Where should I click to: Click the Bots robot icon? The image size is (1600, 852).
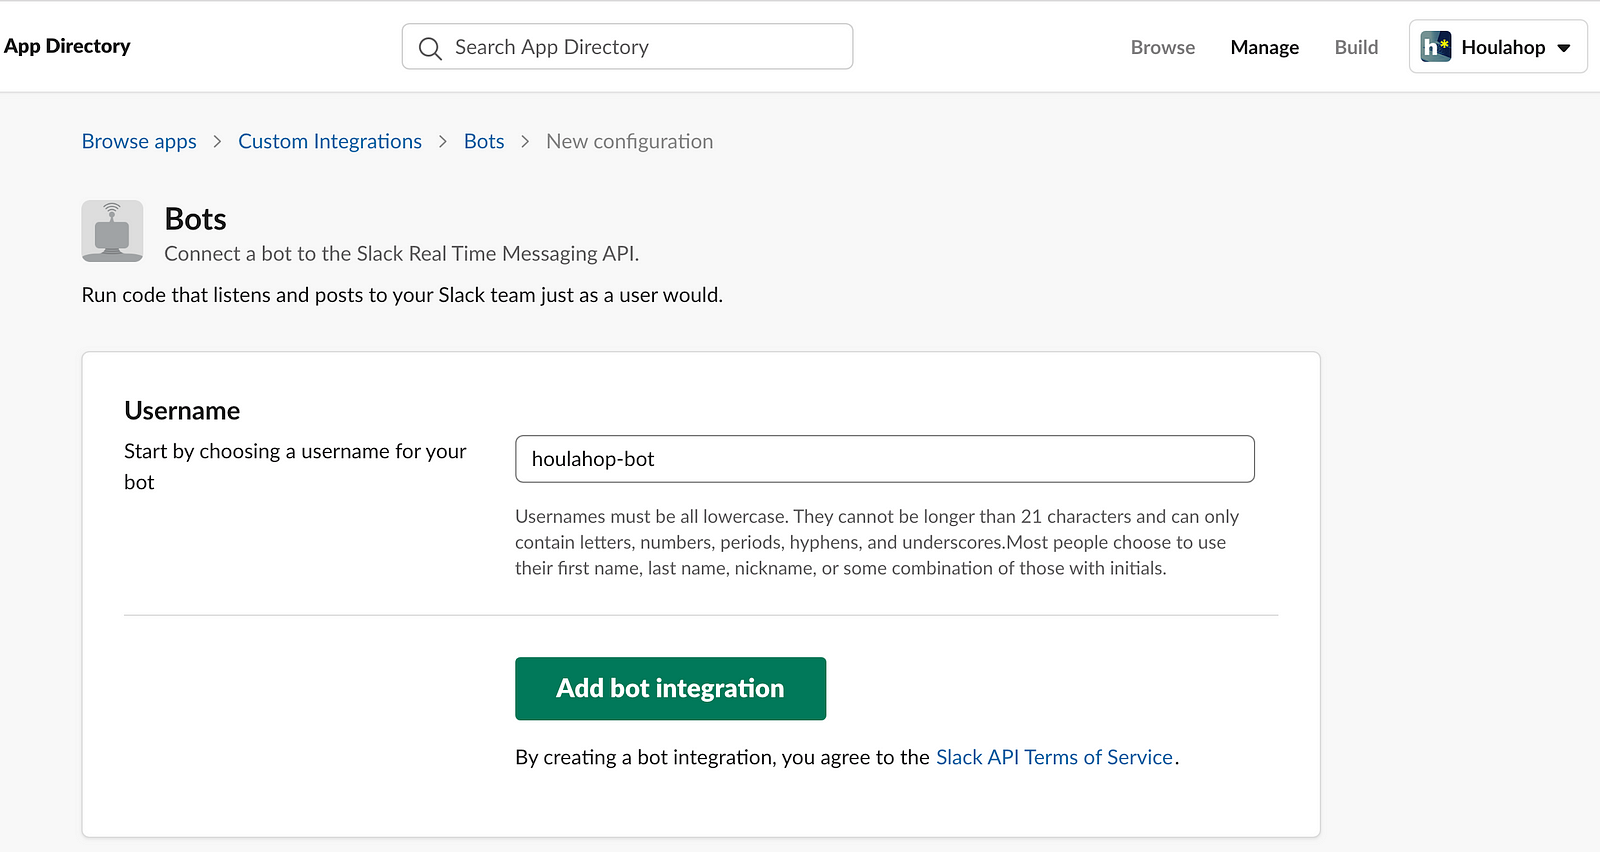coord(112,231)
